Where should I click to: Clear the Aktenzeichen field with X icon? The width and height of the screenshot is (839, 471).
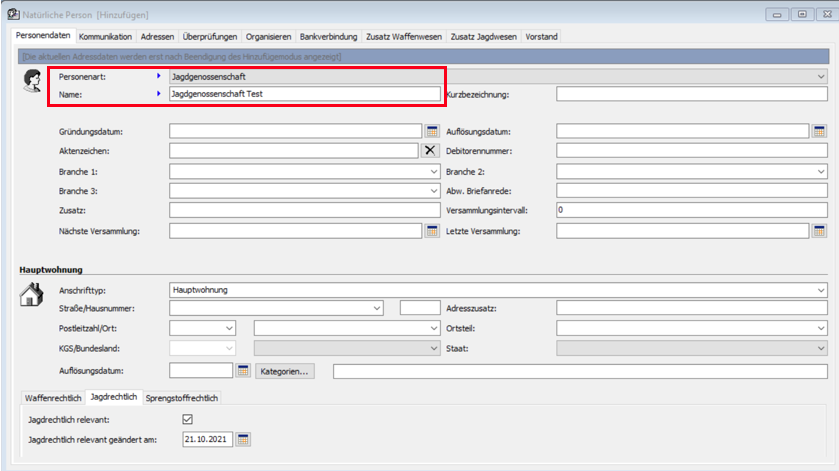point(431,150)
